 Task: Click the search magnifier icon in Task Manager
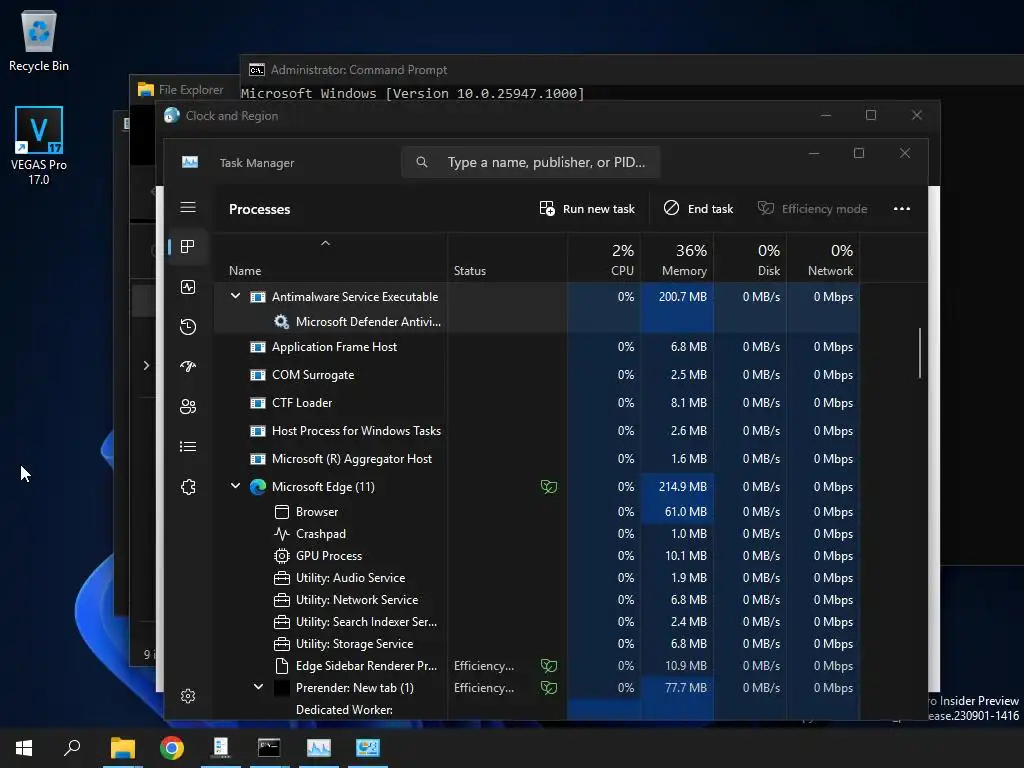click(422, 162)
